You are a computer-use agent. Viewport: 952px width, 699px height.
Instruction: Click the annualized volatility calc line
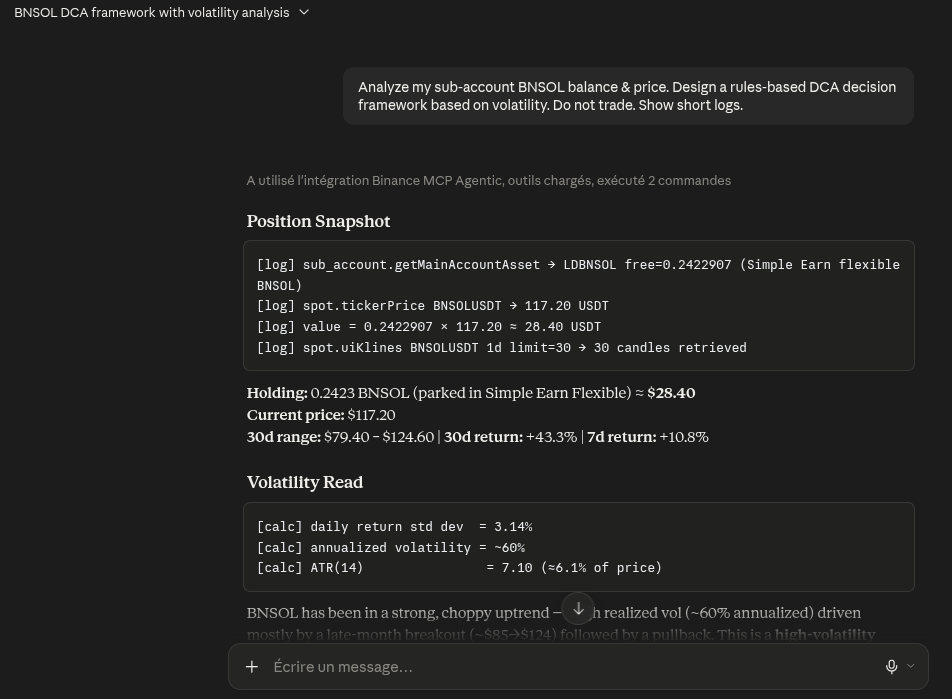tap(391, 547)
